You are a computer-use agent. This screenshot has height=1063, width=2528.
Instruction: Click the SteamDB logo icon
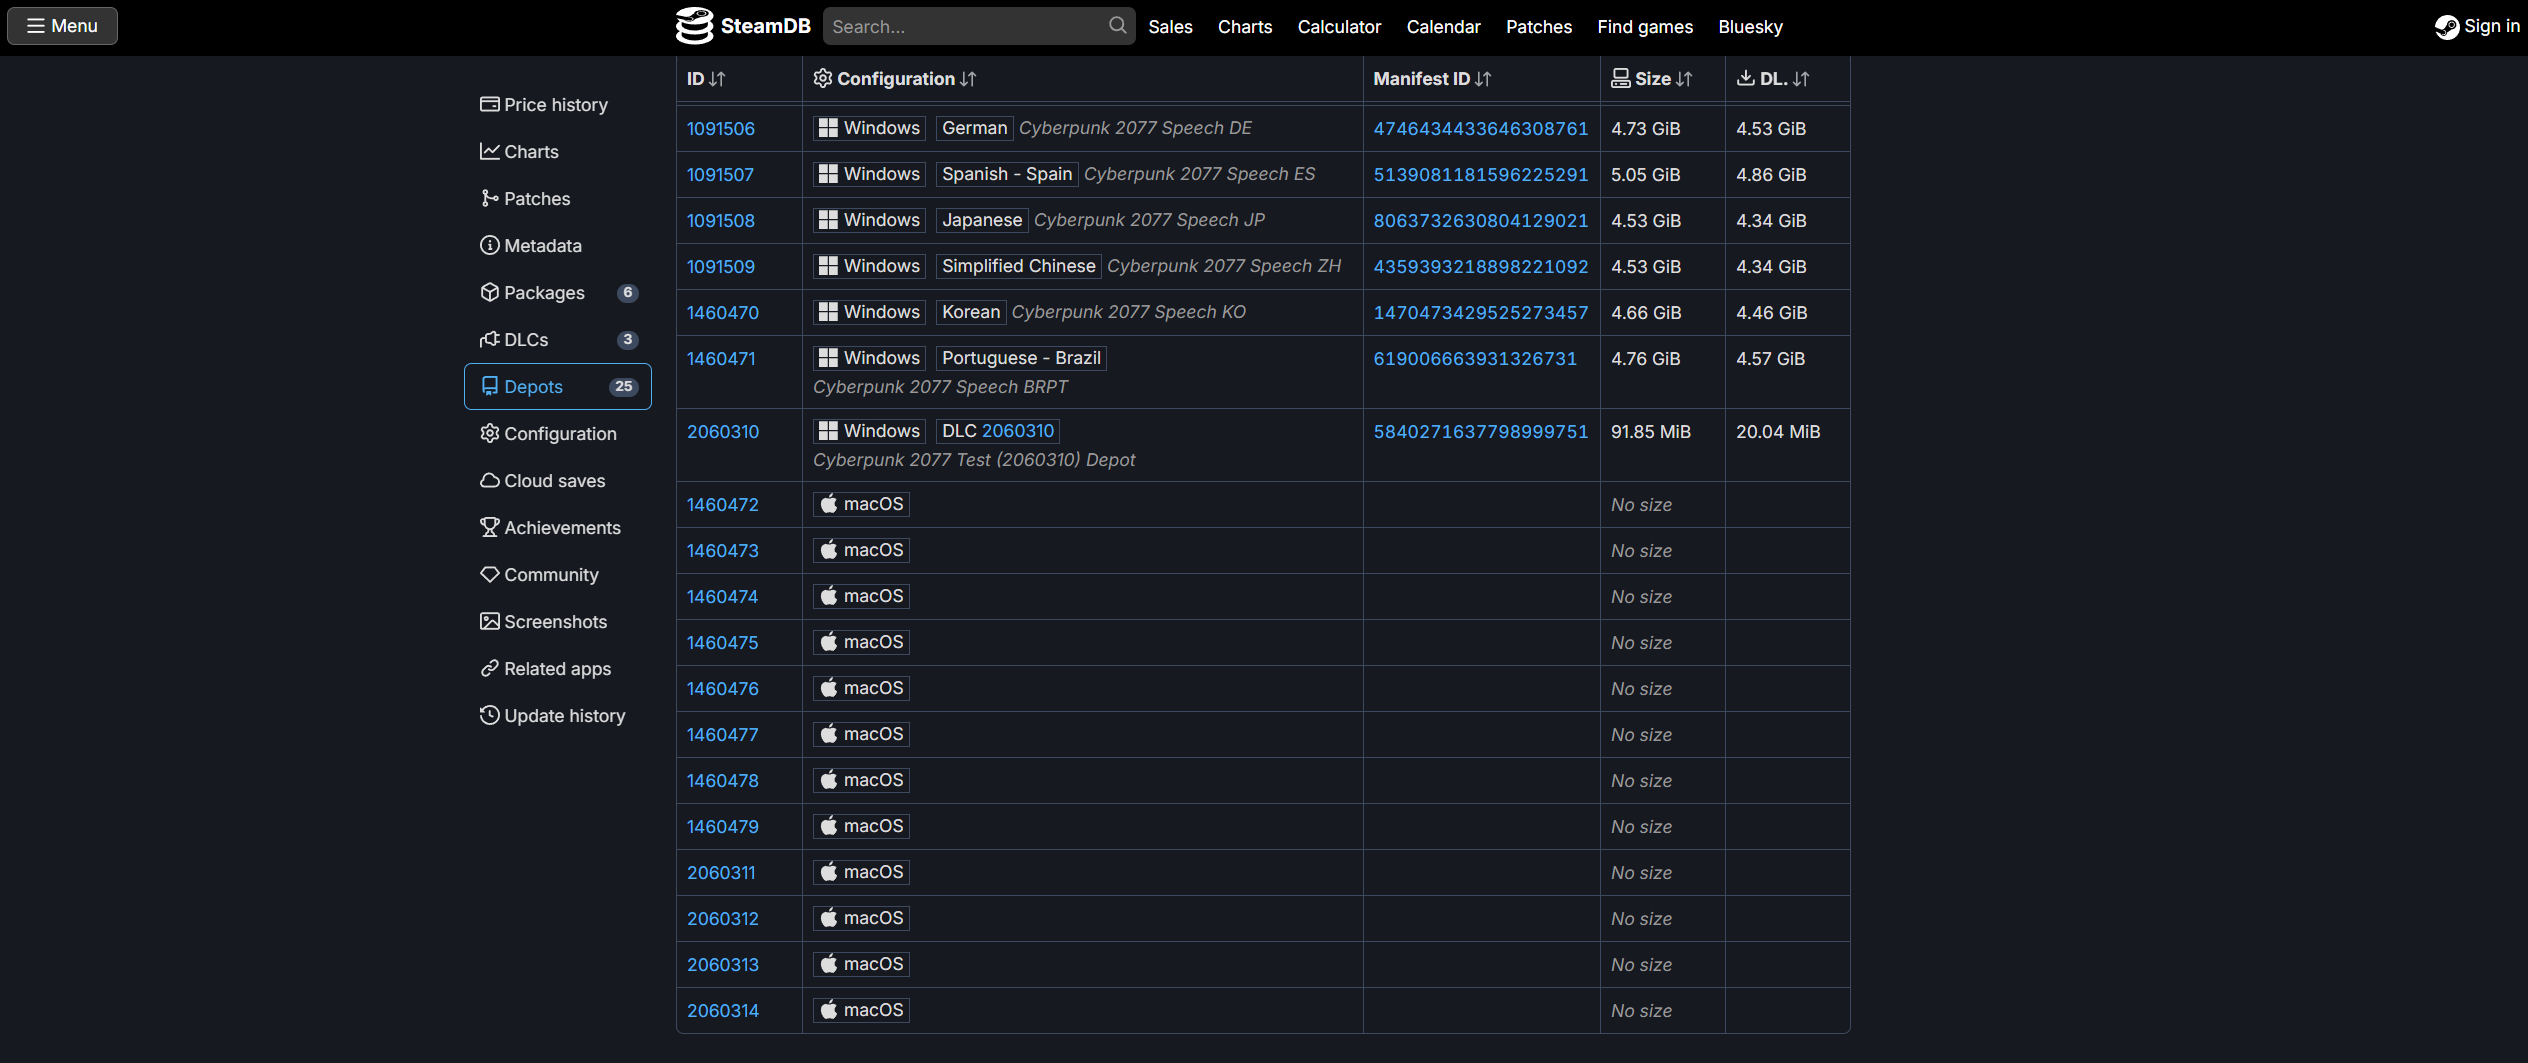click(x=694, y=26)
